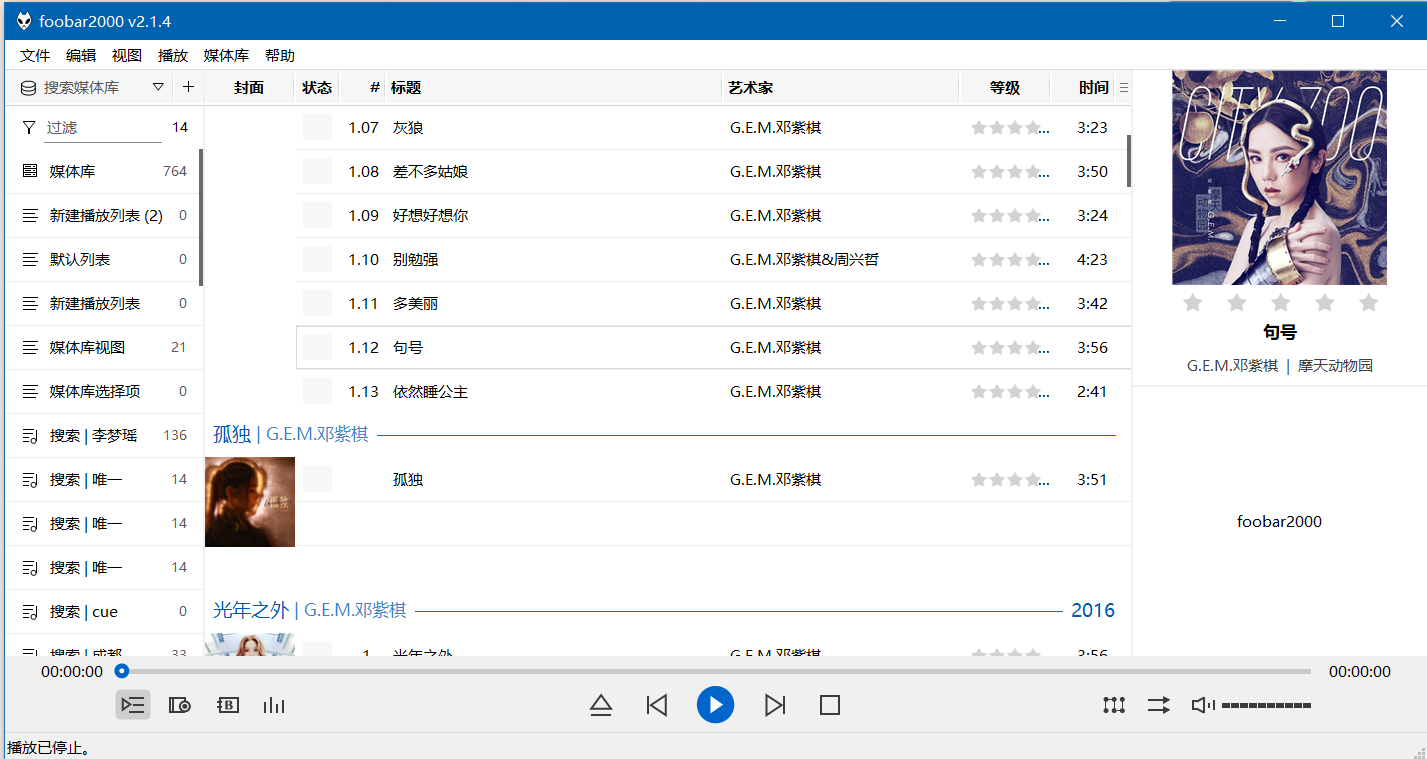Viewport: 1427px width, 759px height.
Task: Click the status state box on 灰狼 row
Action: click(317, 127)
